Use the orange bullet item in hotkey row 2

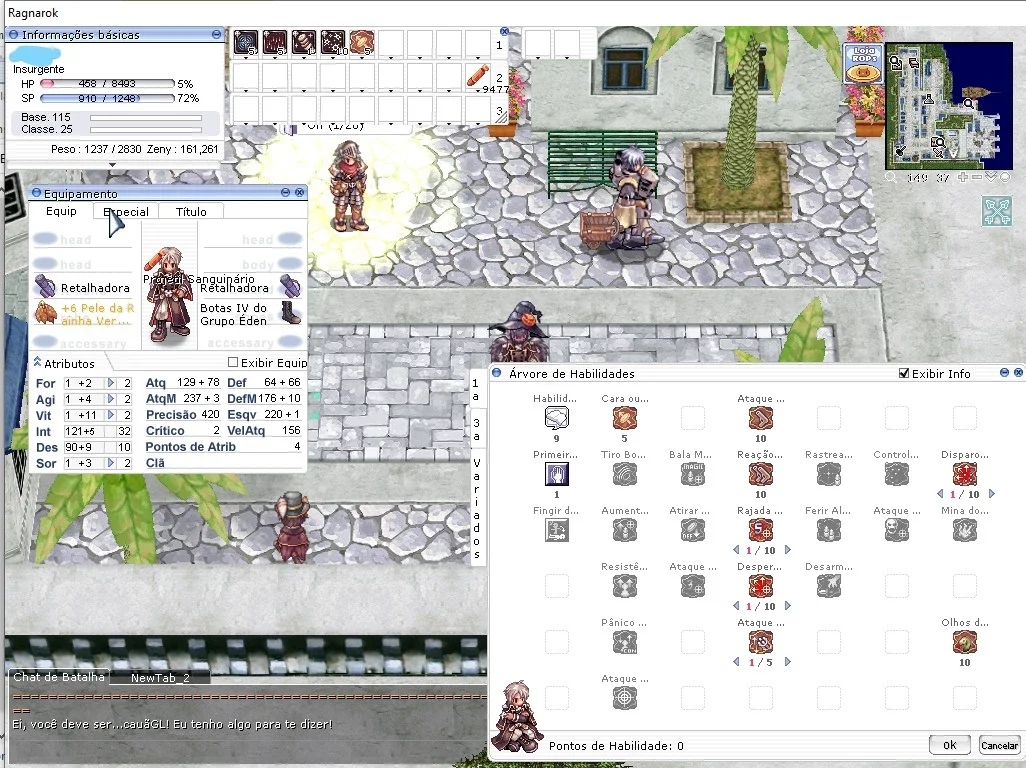coord(478,76)
